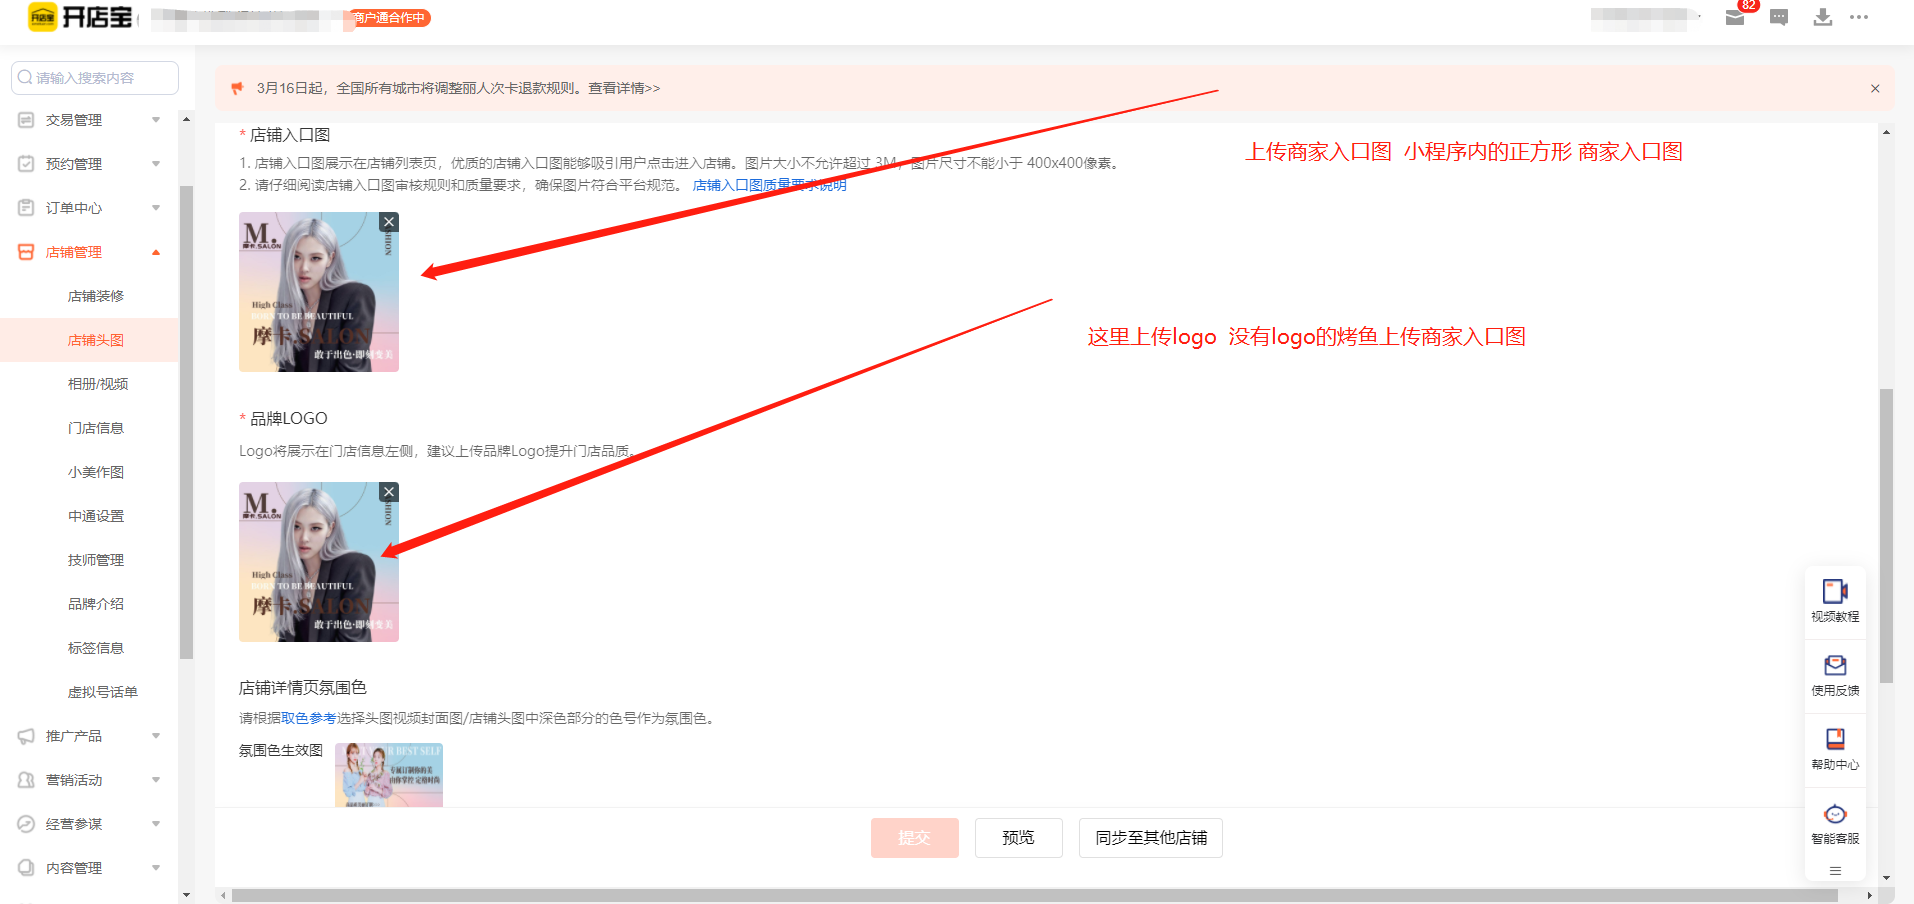
Task: Open the 取色参考 link
Action: point(309,718)
